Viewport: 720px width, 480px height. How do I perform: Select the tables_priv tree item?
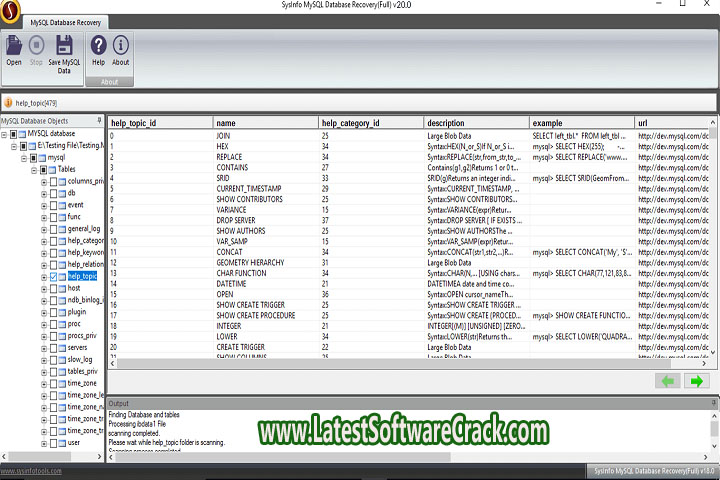[x=83, y=371]
